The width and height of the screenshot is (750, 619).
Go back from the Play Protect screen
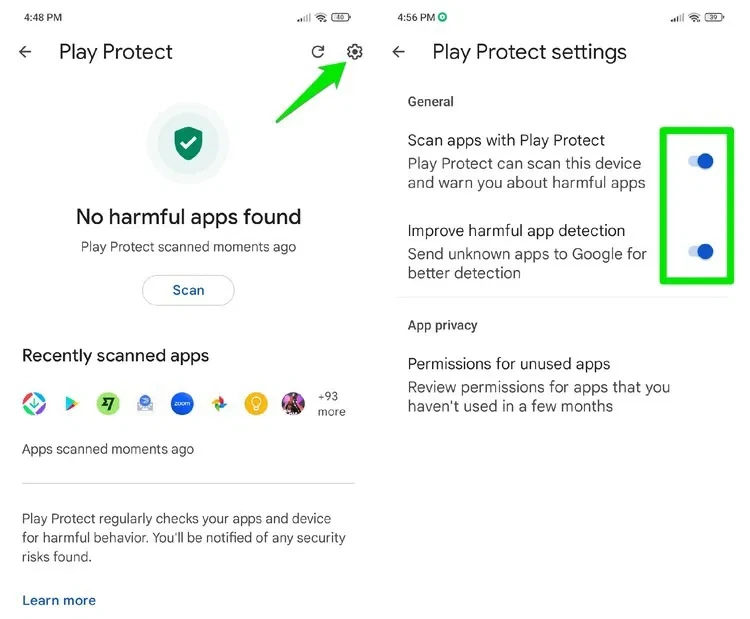(25, 52)
